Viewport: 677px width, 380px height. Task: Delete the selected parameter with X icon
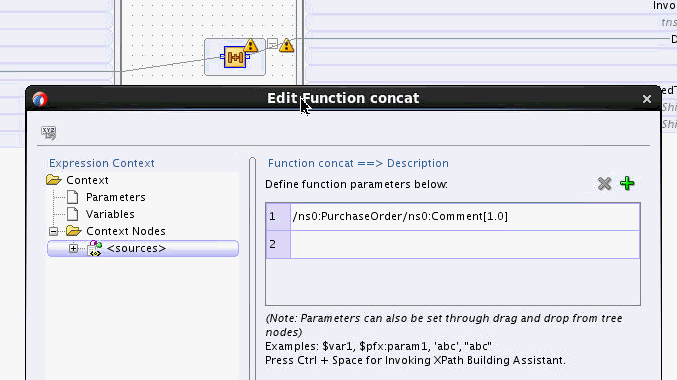point(604,184)
